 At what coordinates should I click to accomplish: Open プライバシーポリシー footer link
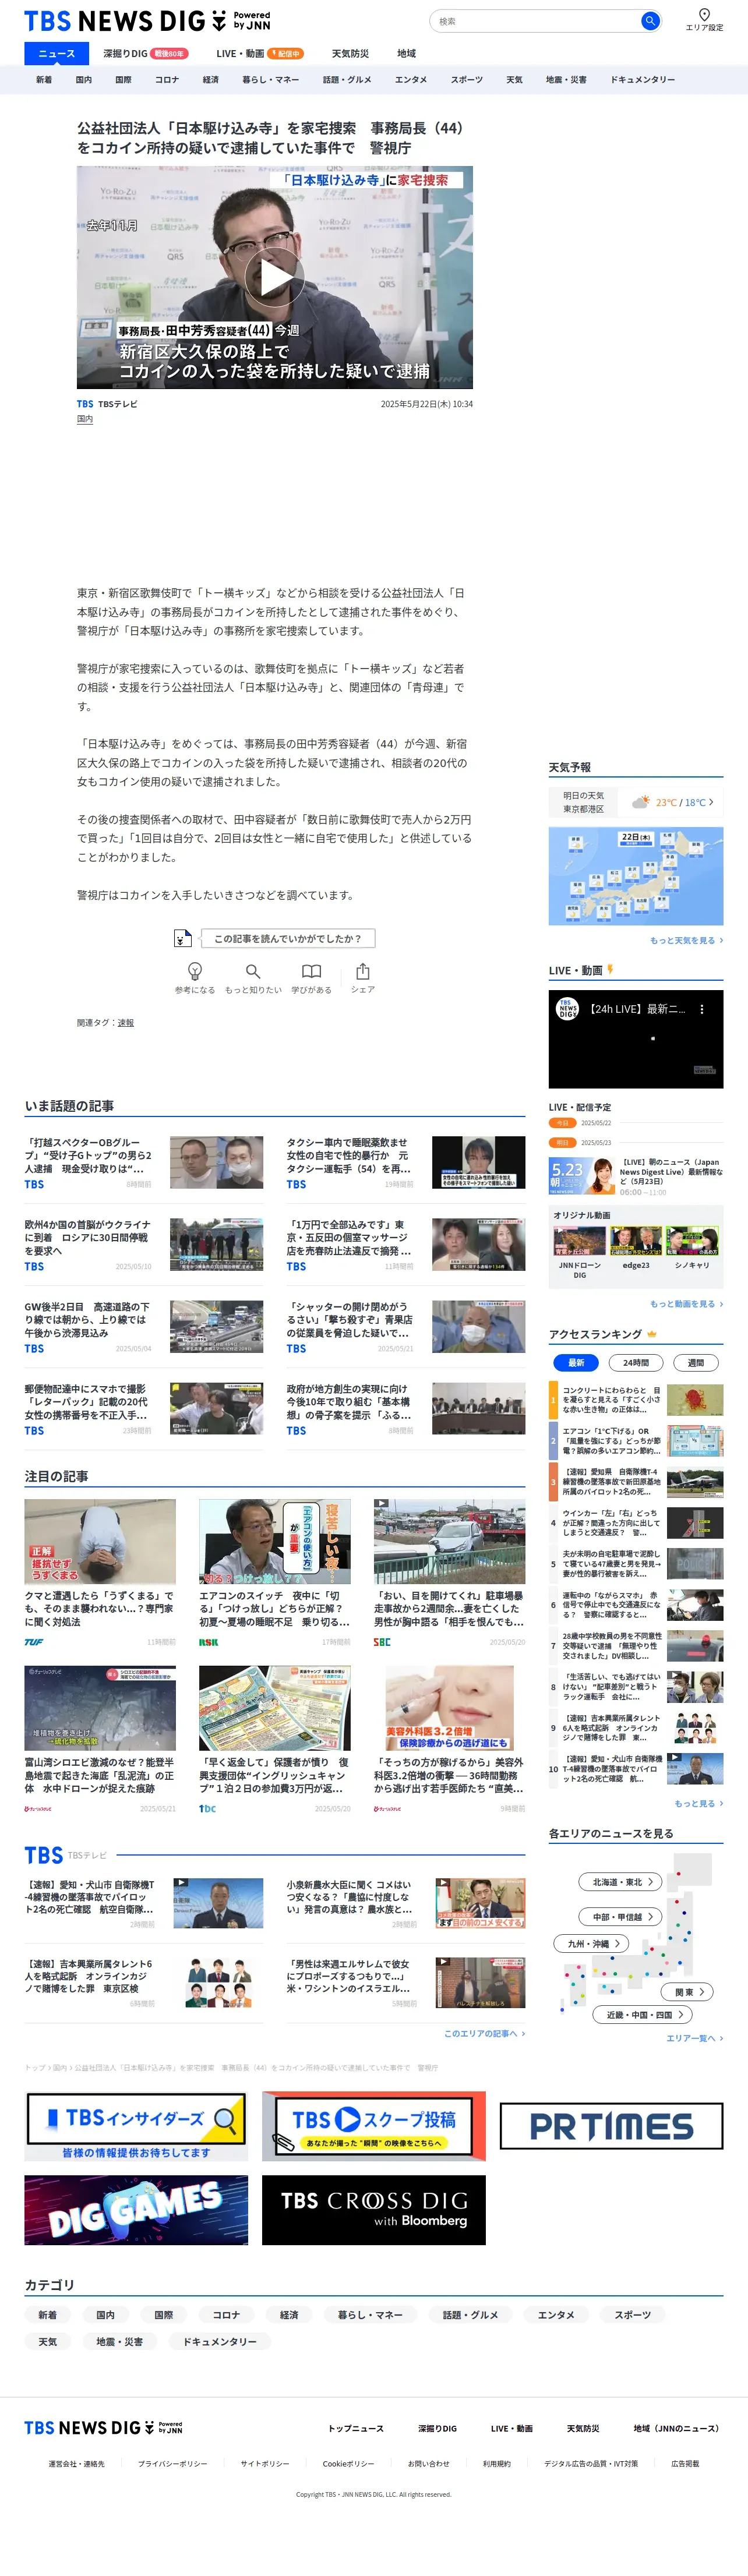173,2463
